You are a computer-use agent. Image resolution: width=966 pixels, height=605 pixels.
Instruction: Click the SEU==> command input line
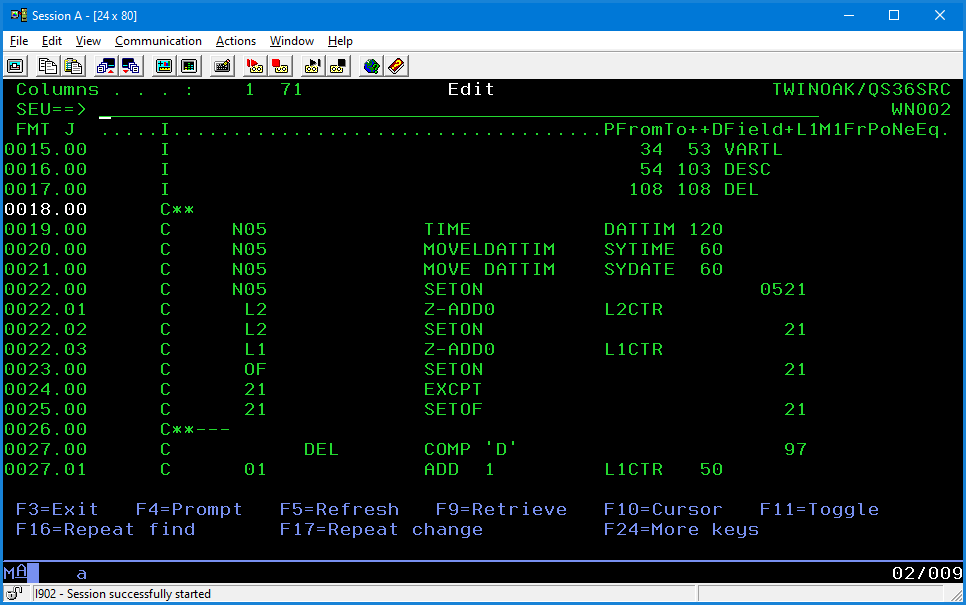(459, 110)
